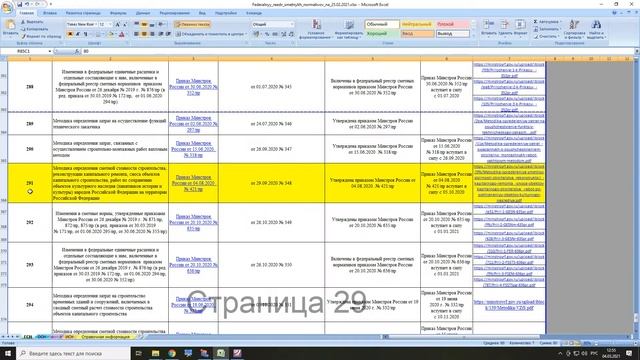Image resolution: width=640 pixels, height=360 pixels.
Task: Apply the Плохой cell style
Action: (x=452, y=24)
